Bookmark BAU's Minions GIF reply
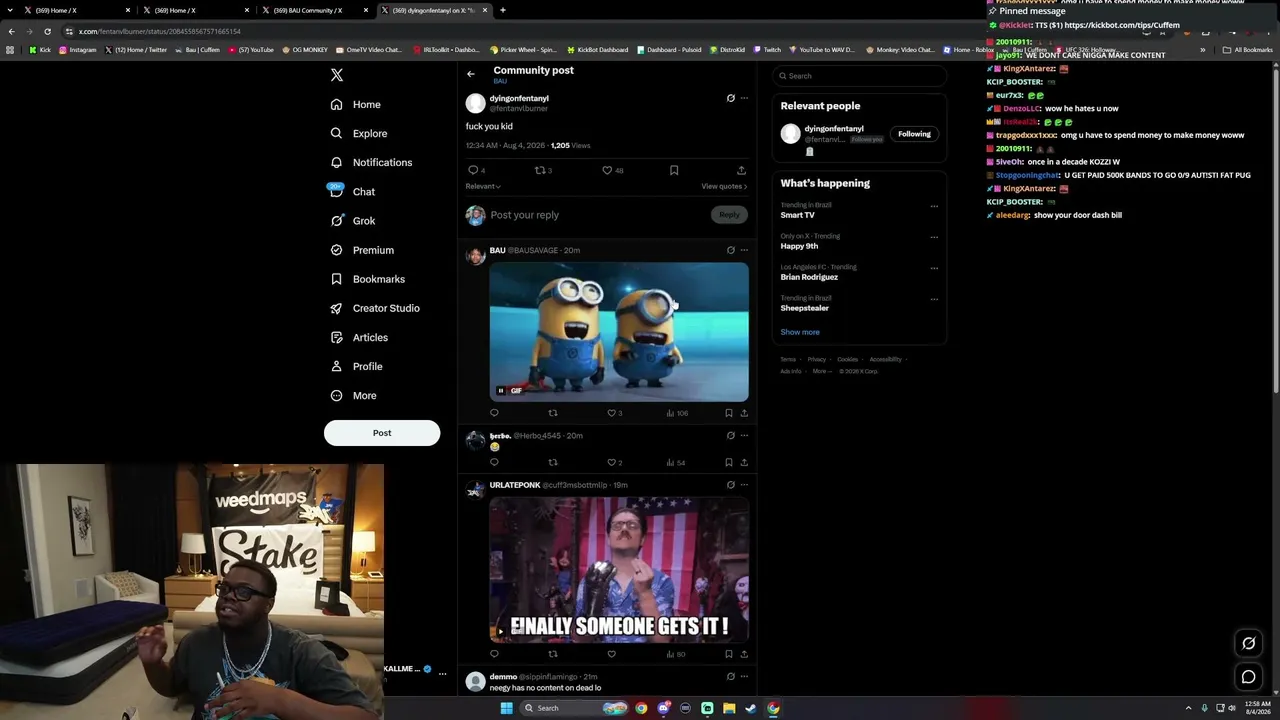The width and height of the screenshot is (1280, 720). click(728, 413)
